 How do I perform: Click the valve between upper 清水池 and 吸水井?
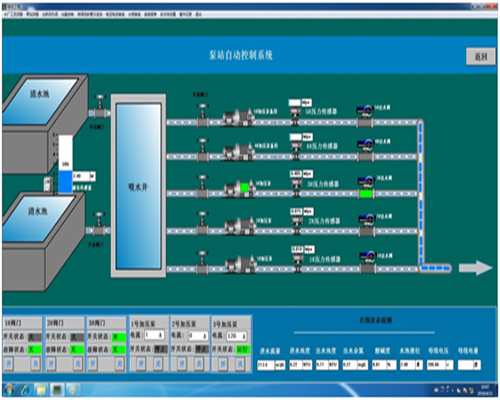[99, 107]
